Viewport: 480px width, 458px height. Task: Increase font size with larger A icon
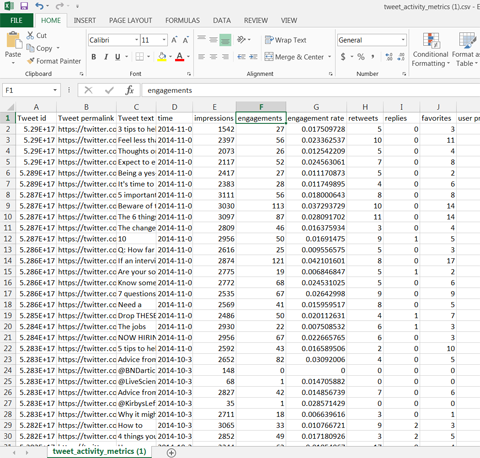(174, 40)
